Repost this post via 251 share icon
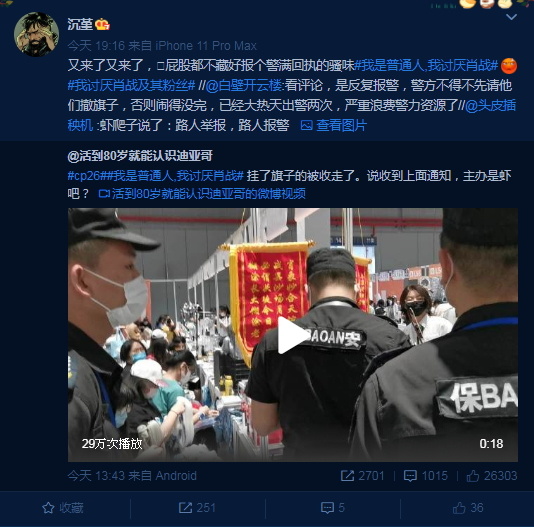The image size is (534, 527). (197, 508)
